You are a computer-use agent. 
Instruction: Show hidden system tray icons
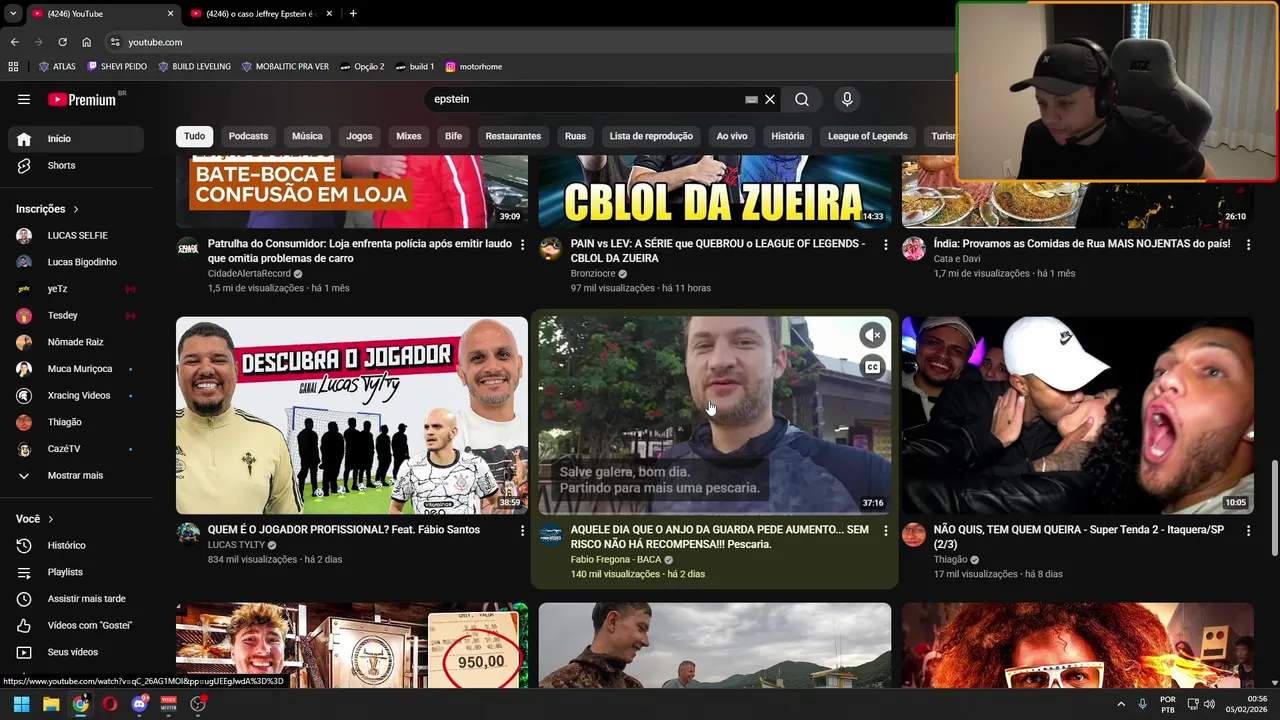point(1120,704)
